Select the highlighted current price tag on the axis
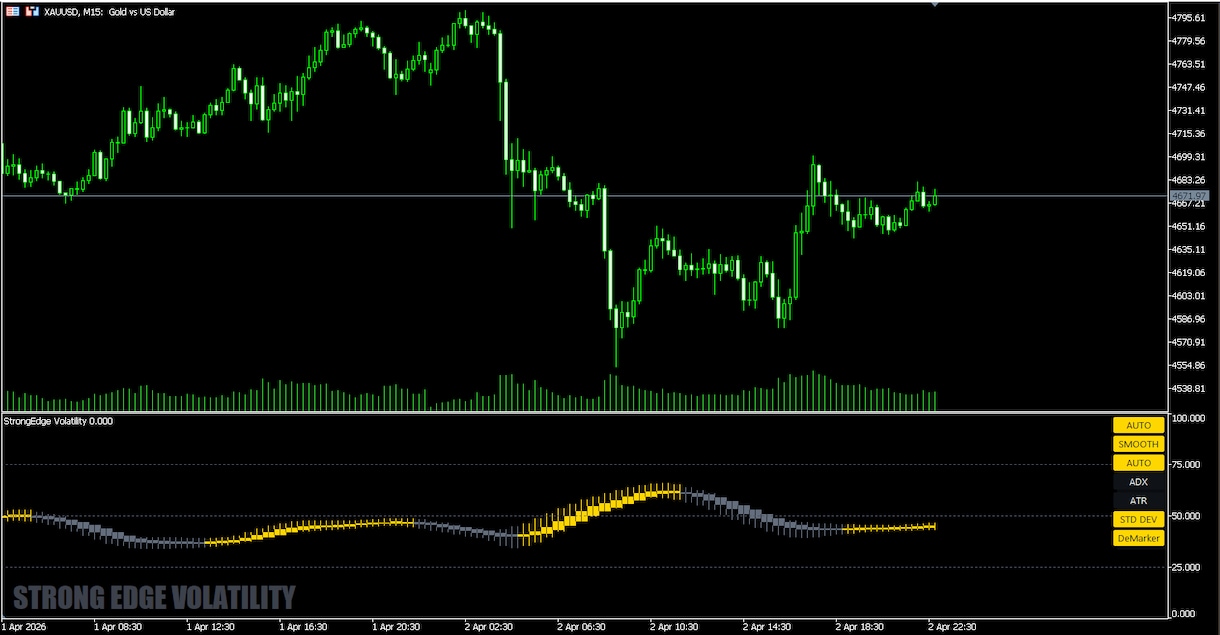Viewport: 1220px width, 635px height. point(1189,195)
